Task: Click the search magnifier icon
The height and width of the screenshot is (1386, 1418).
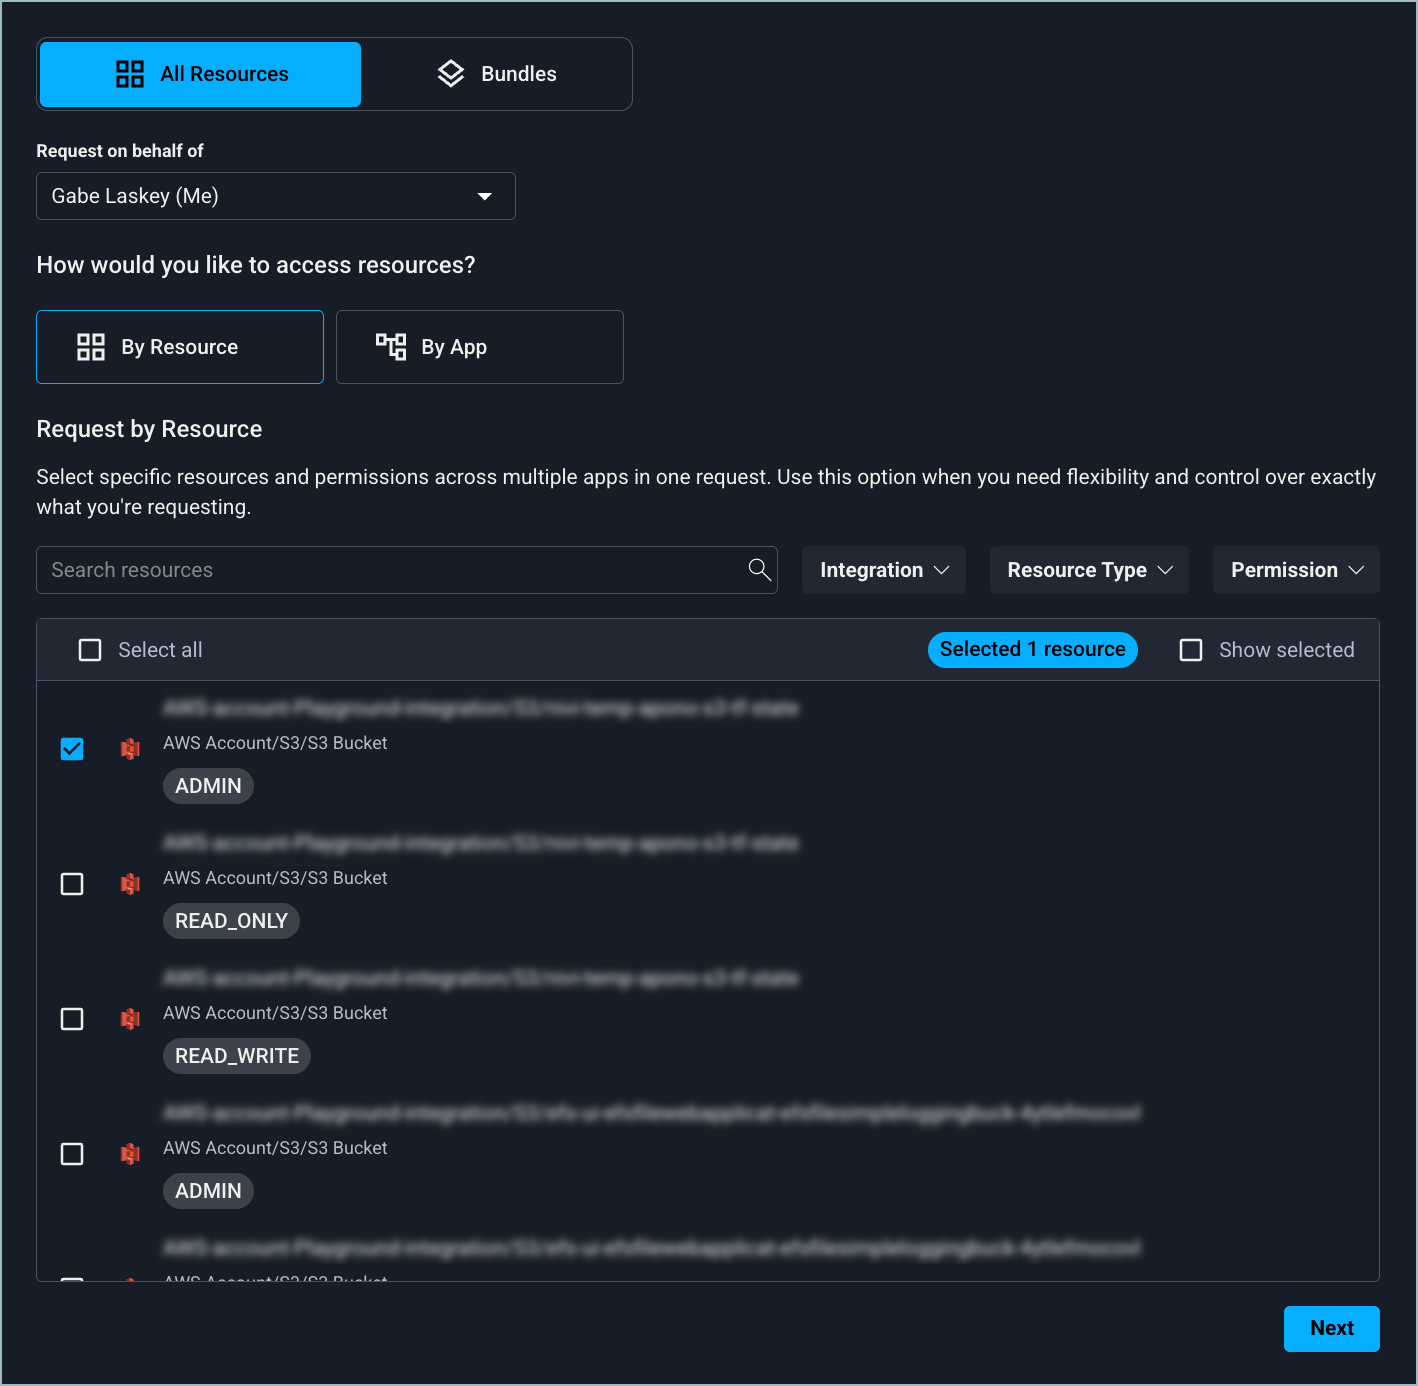Action: [x=759, y=570]
